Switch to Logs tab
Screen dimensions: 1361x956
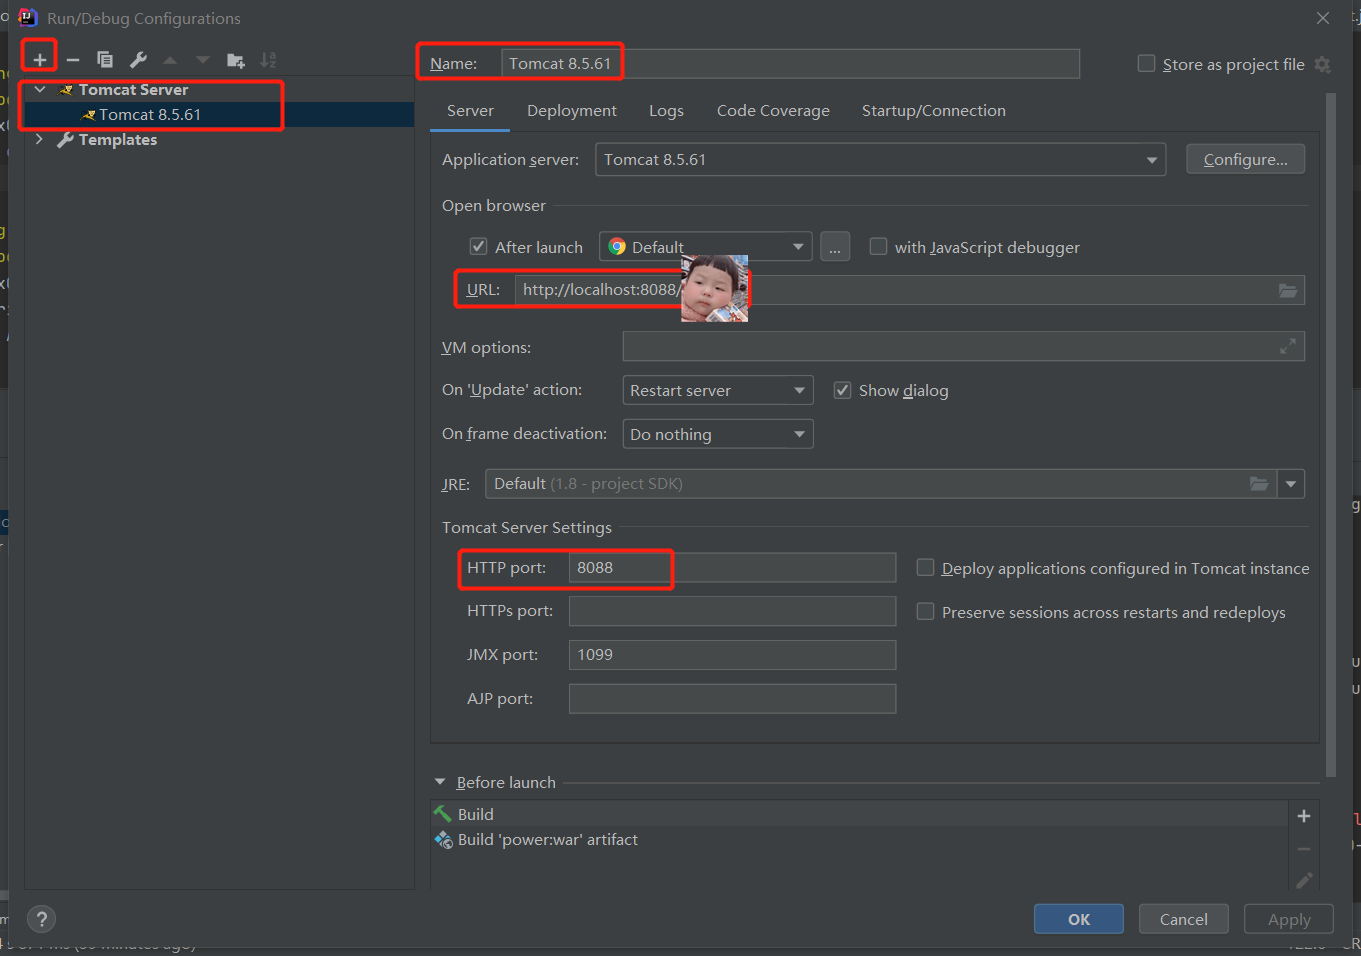click(666, 111)
